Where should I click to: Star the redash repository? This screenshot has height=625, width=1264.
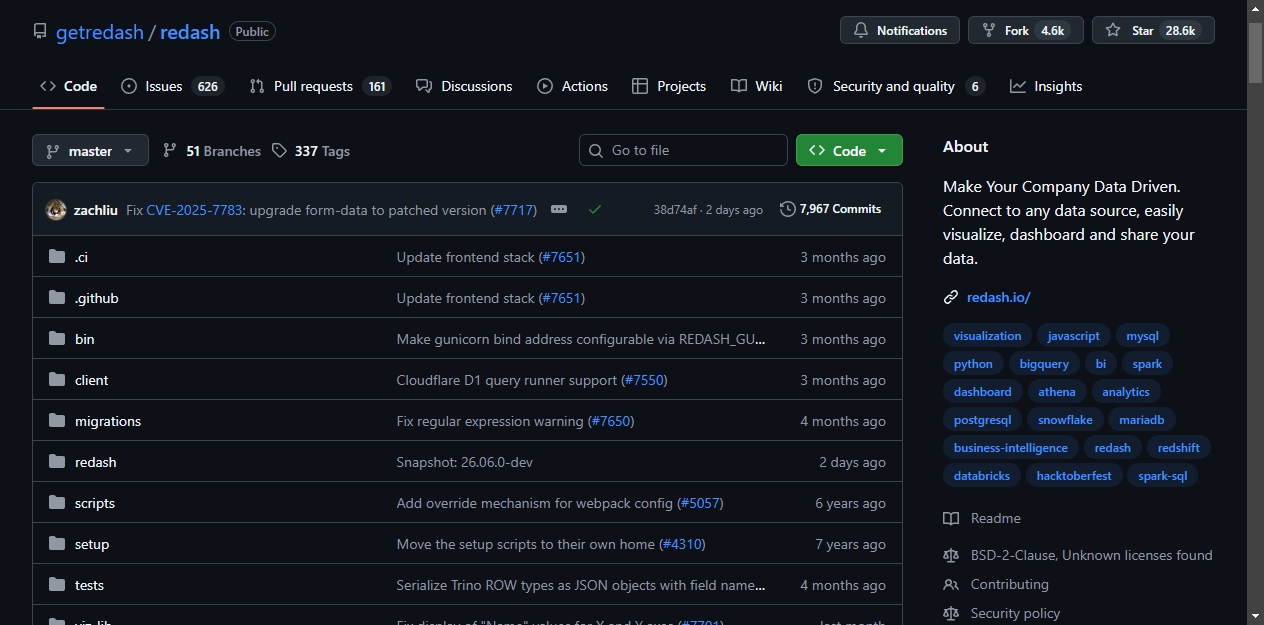(1153, 30)
